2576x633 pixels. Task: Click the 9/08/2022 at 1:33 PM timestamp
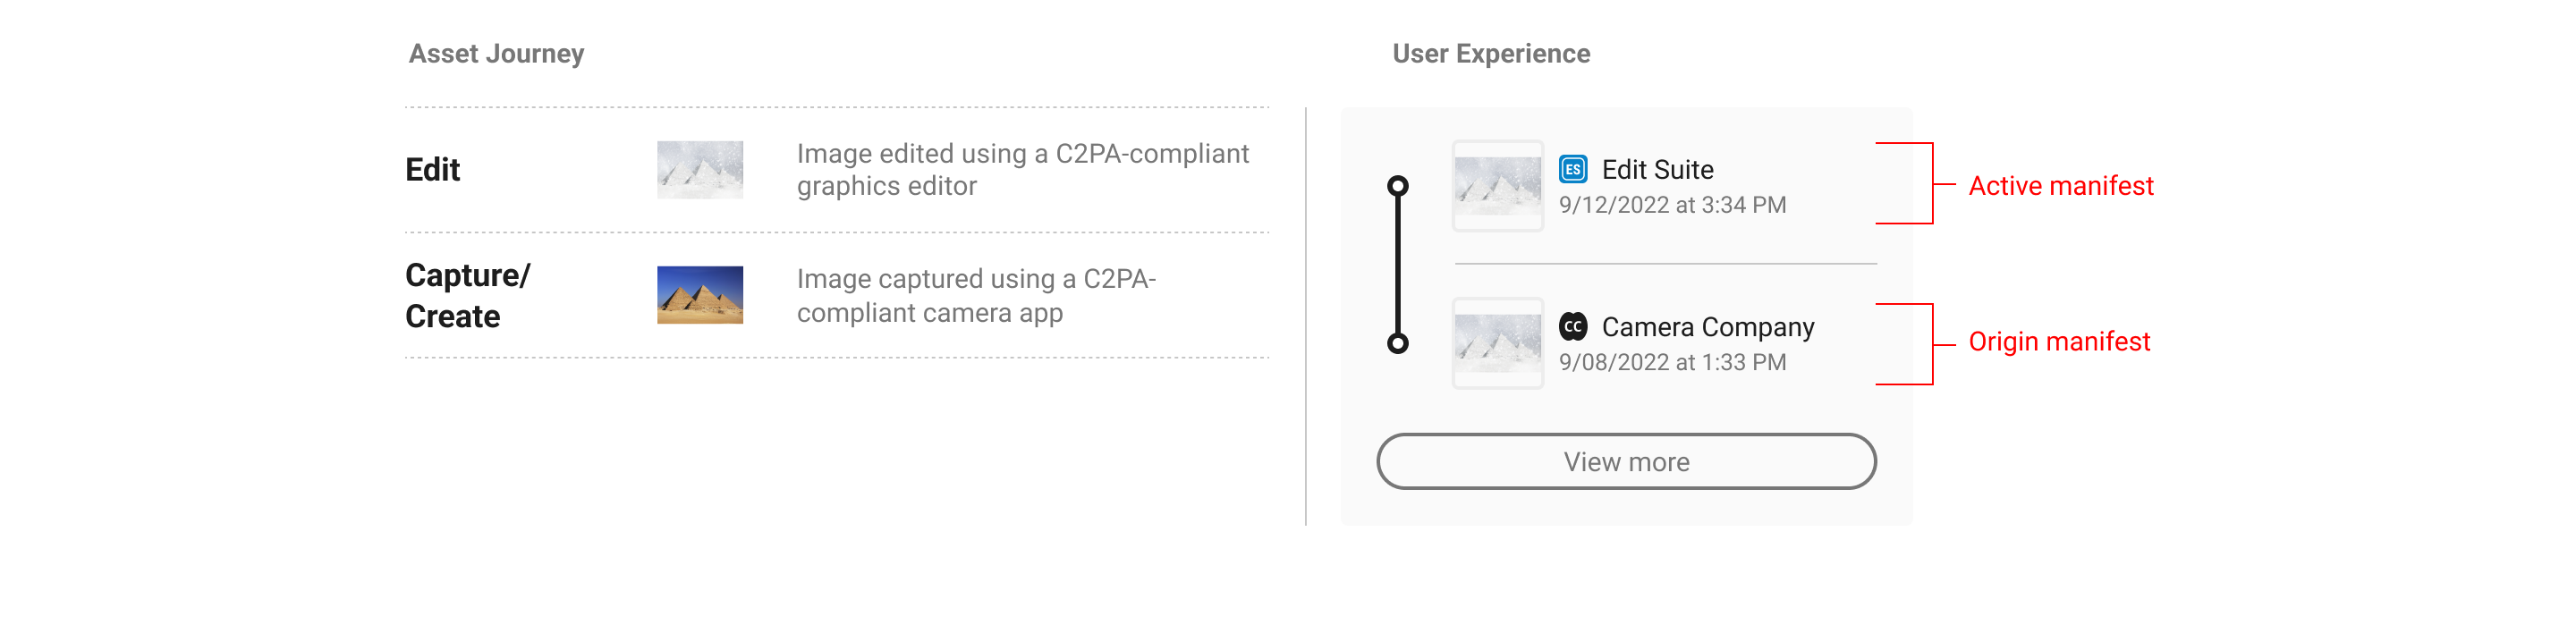[x=1672, y=362]
